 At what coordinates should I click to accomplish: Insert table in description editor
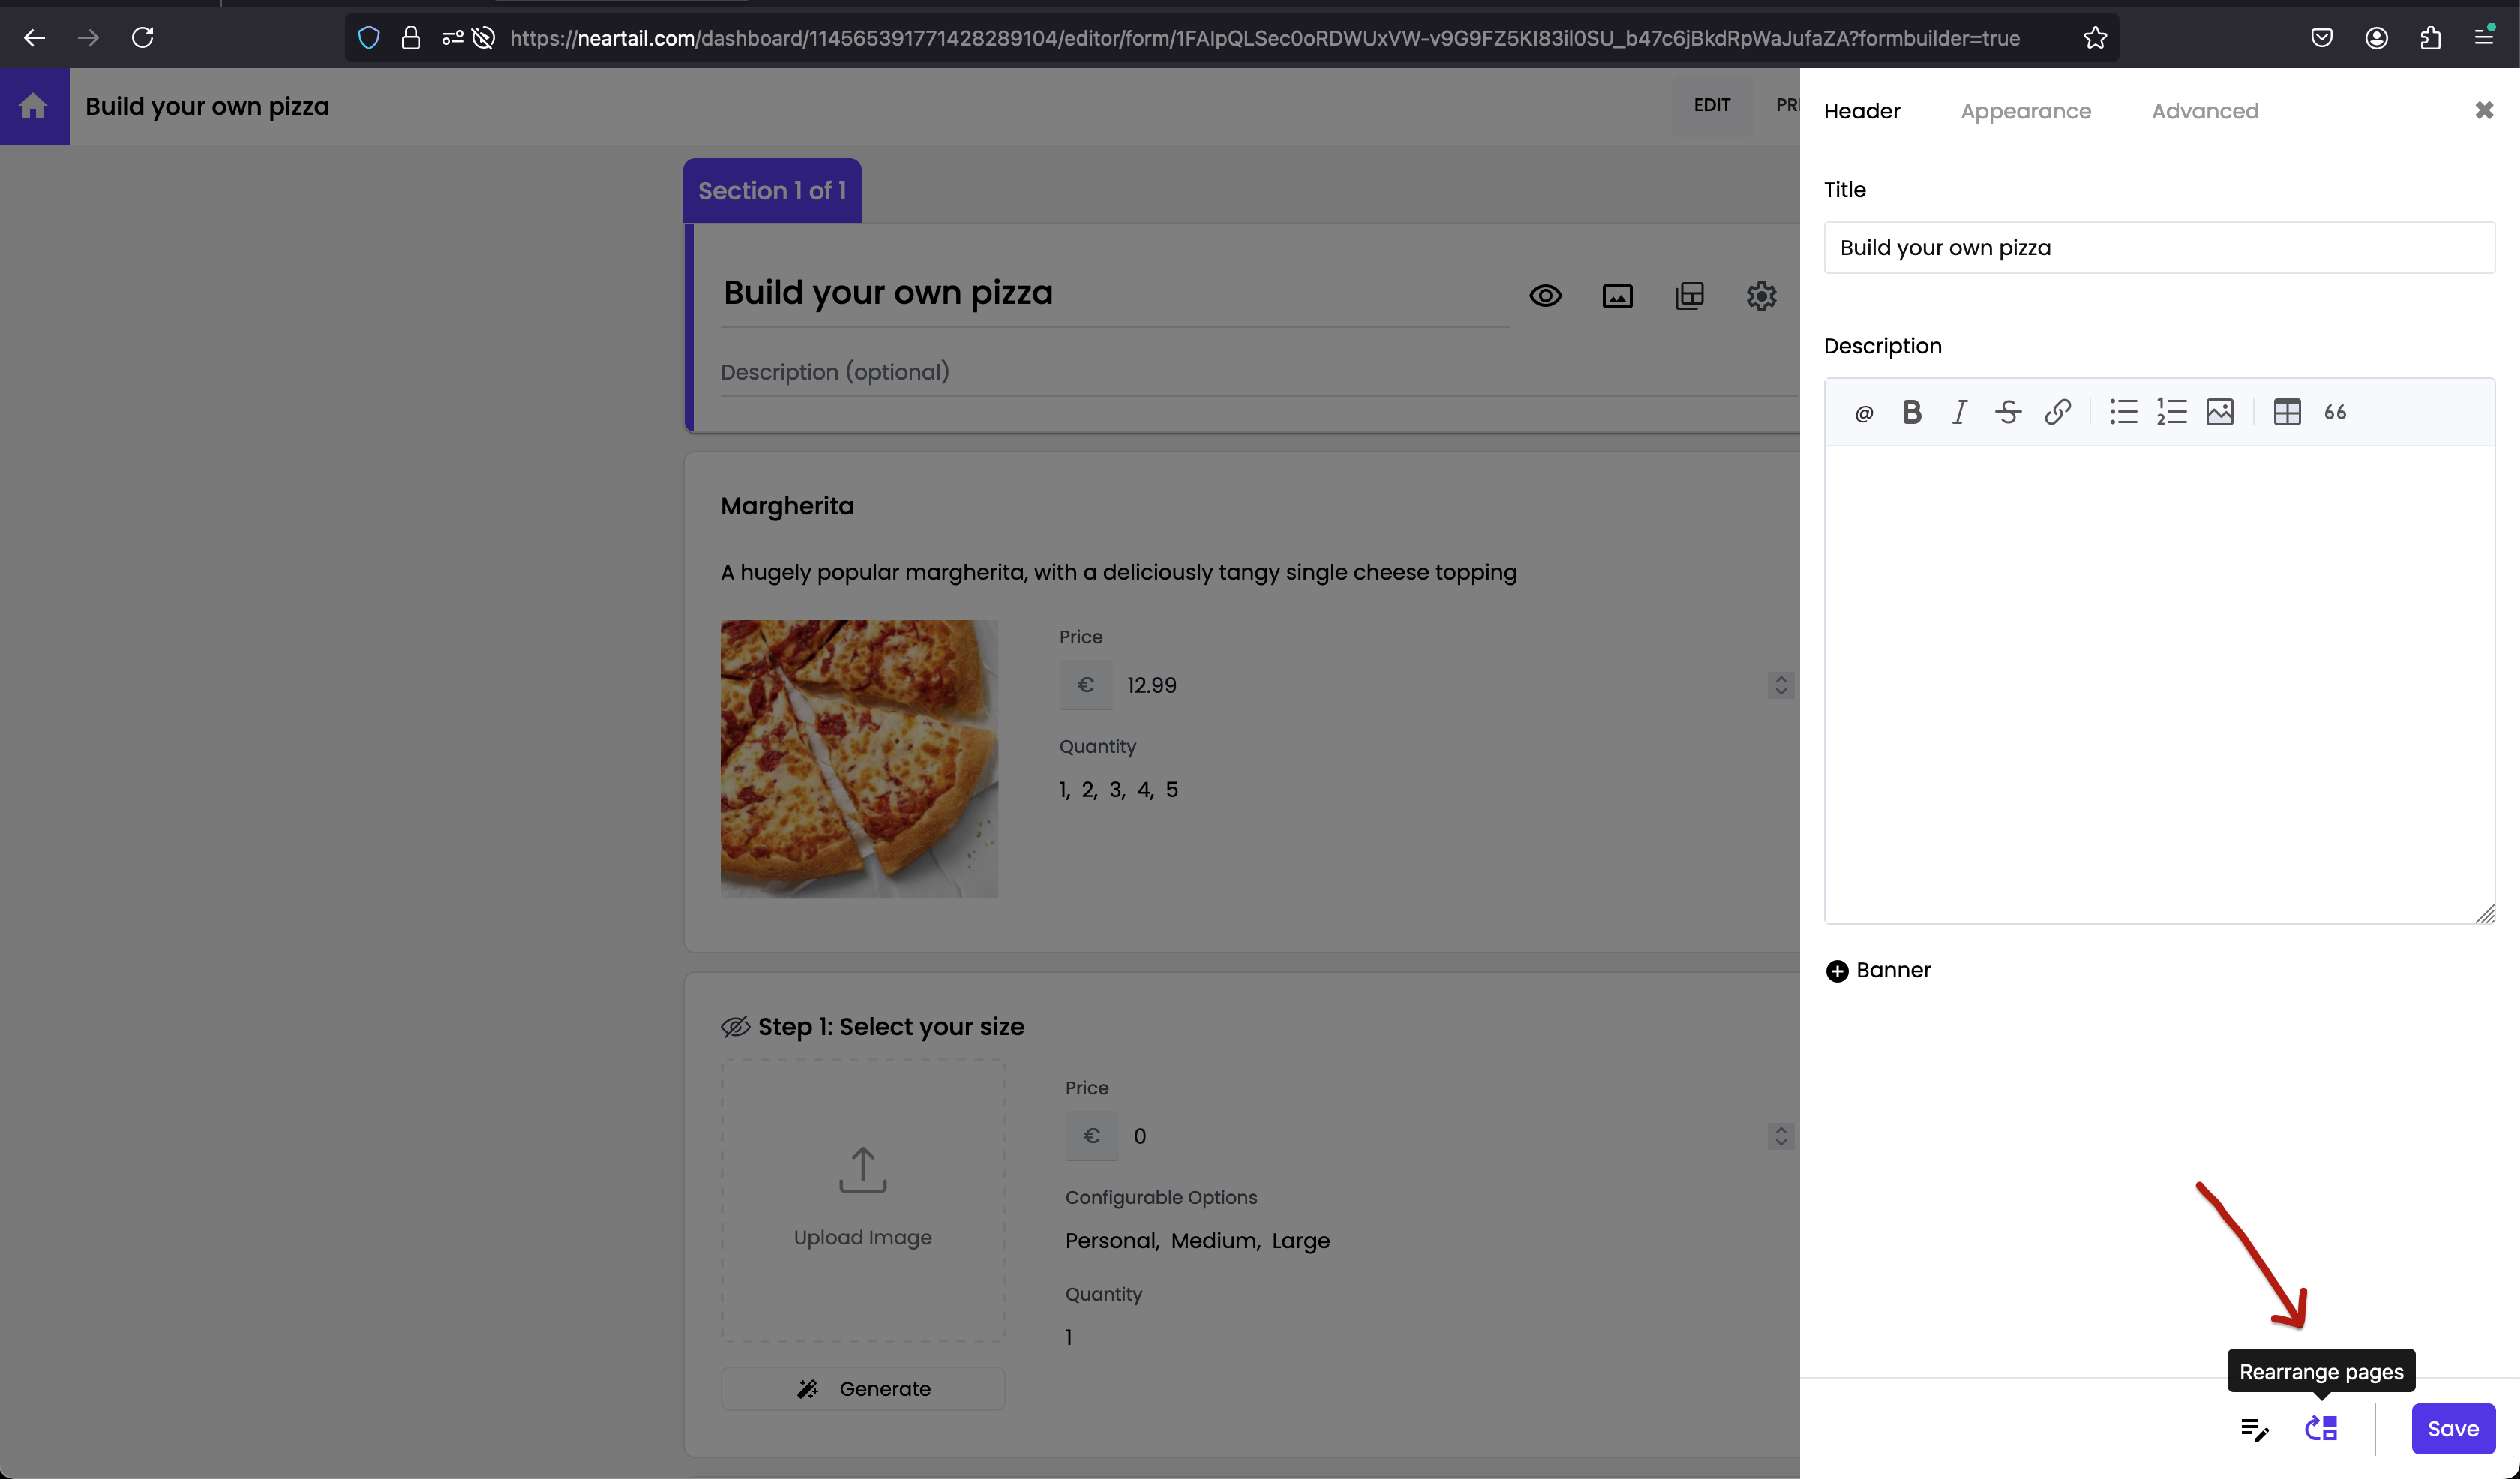[x=2286, y=412]
